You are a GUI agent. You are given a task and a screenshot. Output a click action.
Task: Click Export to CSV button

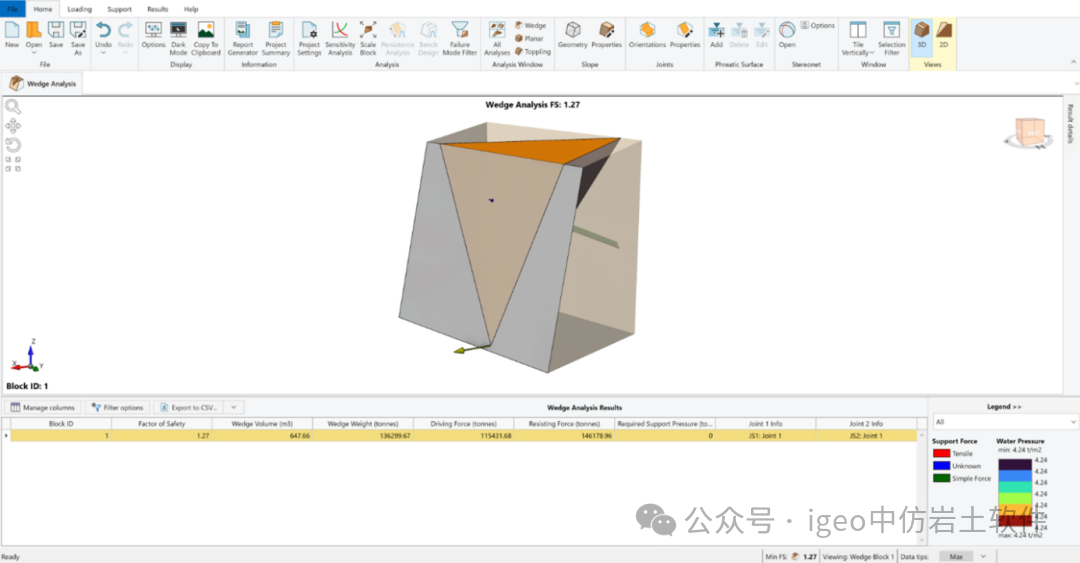click(189, 407)
